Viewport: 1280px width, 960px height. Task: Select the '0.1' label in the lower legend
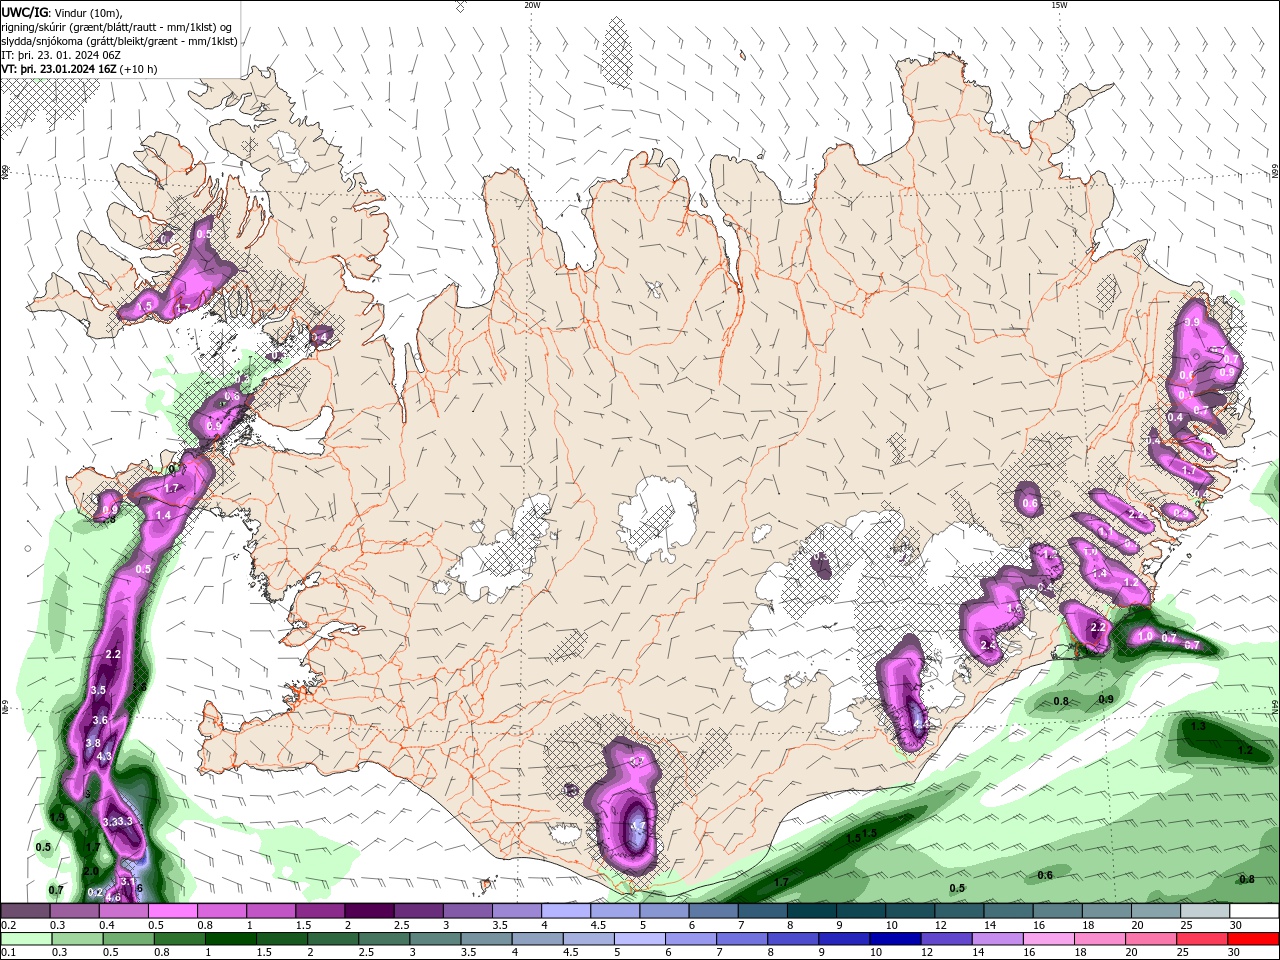point(8,953)
